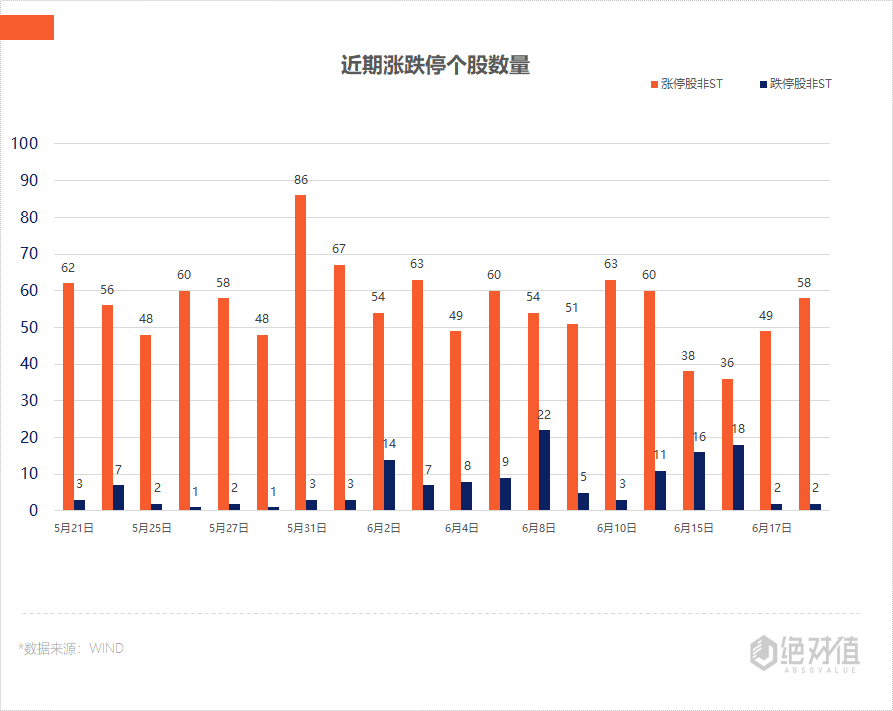The height and width of the screenshot is (711, 893).
Task: Click the navy 跌停股非ST legend swatch
Action: click(x=764, y=85)
